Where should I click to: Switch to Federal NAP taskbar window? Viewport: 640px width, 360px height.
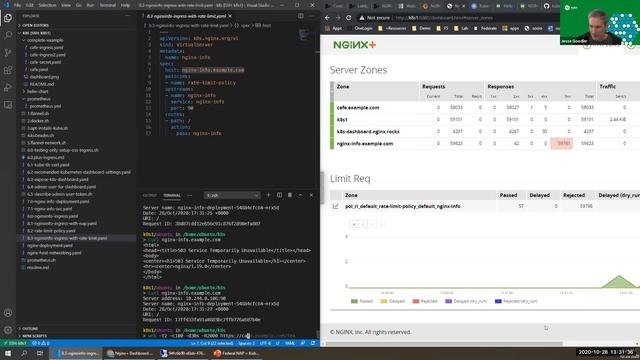(236, 353)
